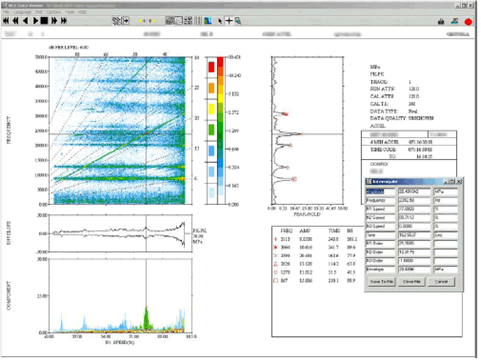
Task: Select the arrow pointer tool
Action: [x=220, y=21]
